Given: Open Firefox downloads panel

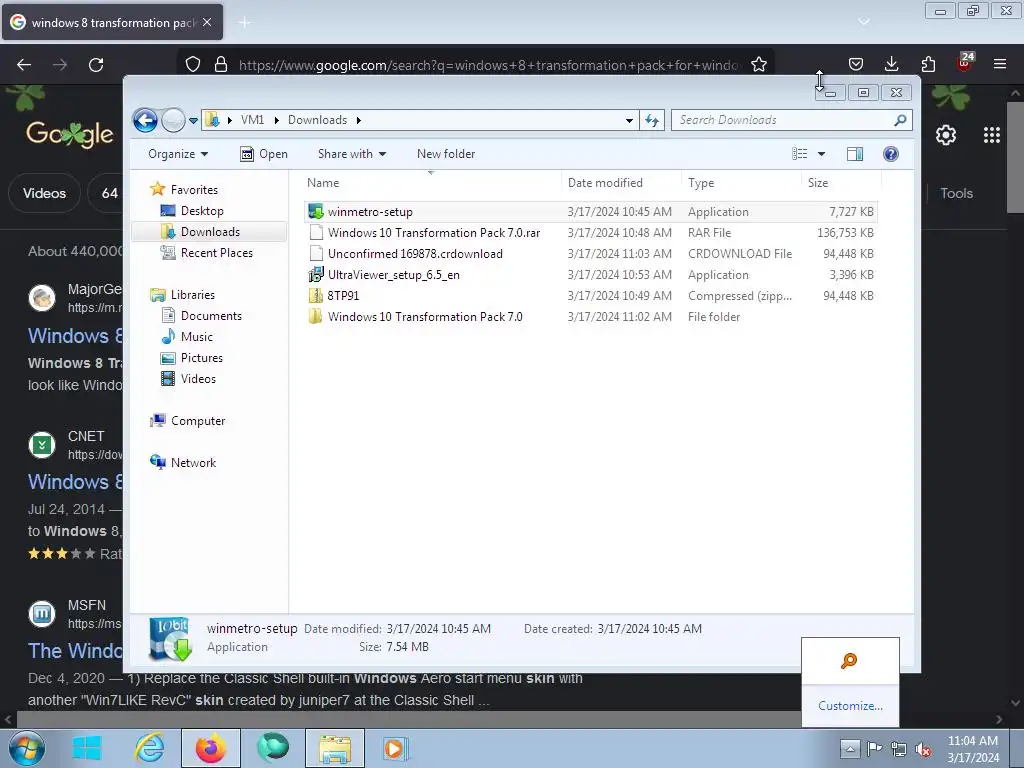Looking at the screenshot, I should click(891, 64).
